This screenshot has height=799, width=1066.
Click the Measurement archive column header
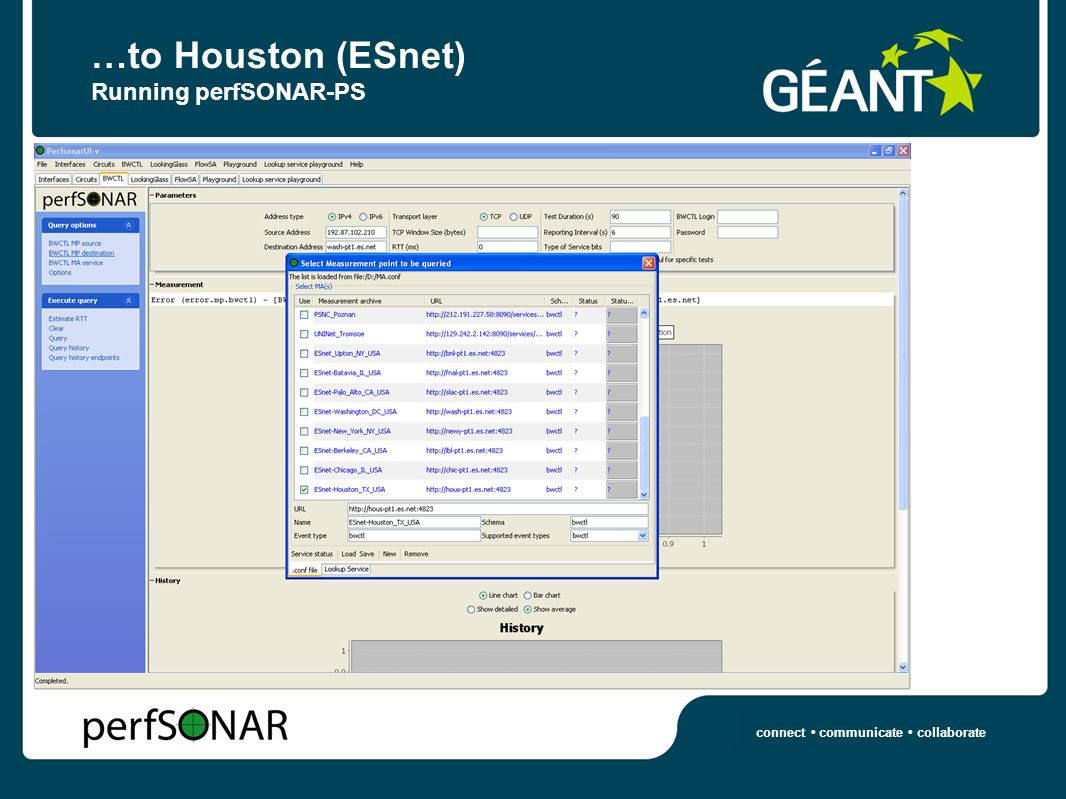[x=368, y=301]
